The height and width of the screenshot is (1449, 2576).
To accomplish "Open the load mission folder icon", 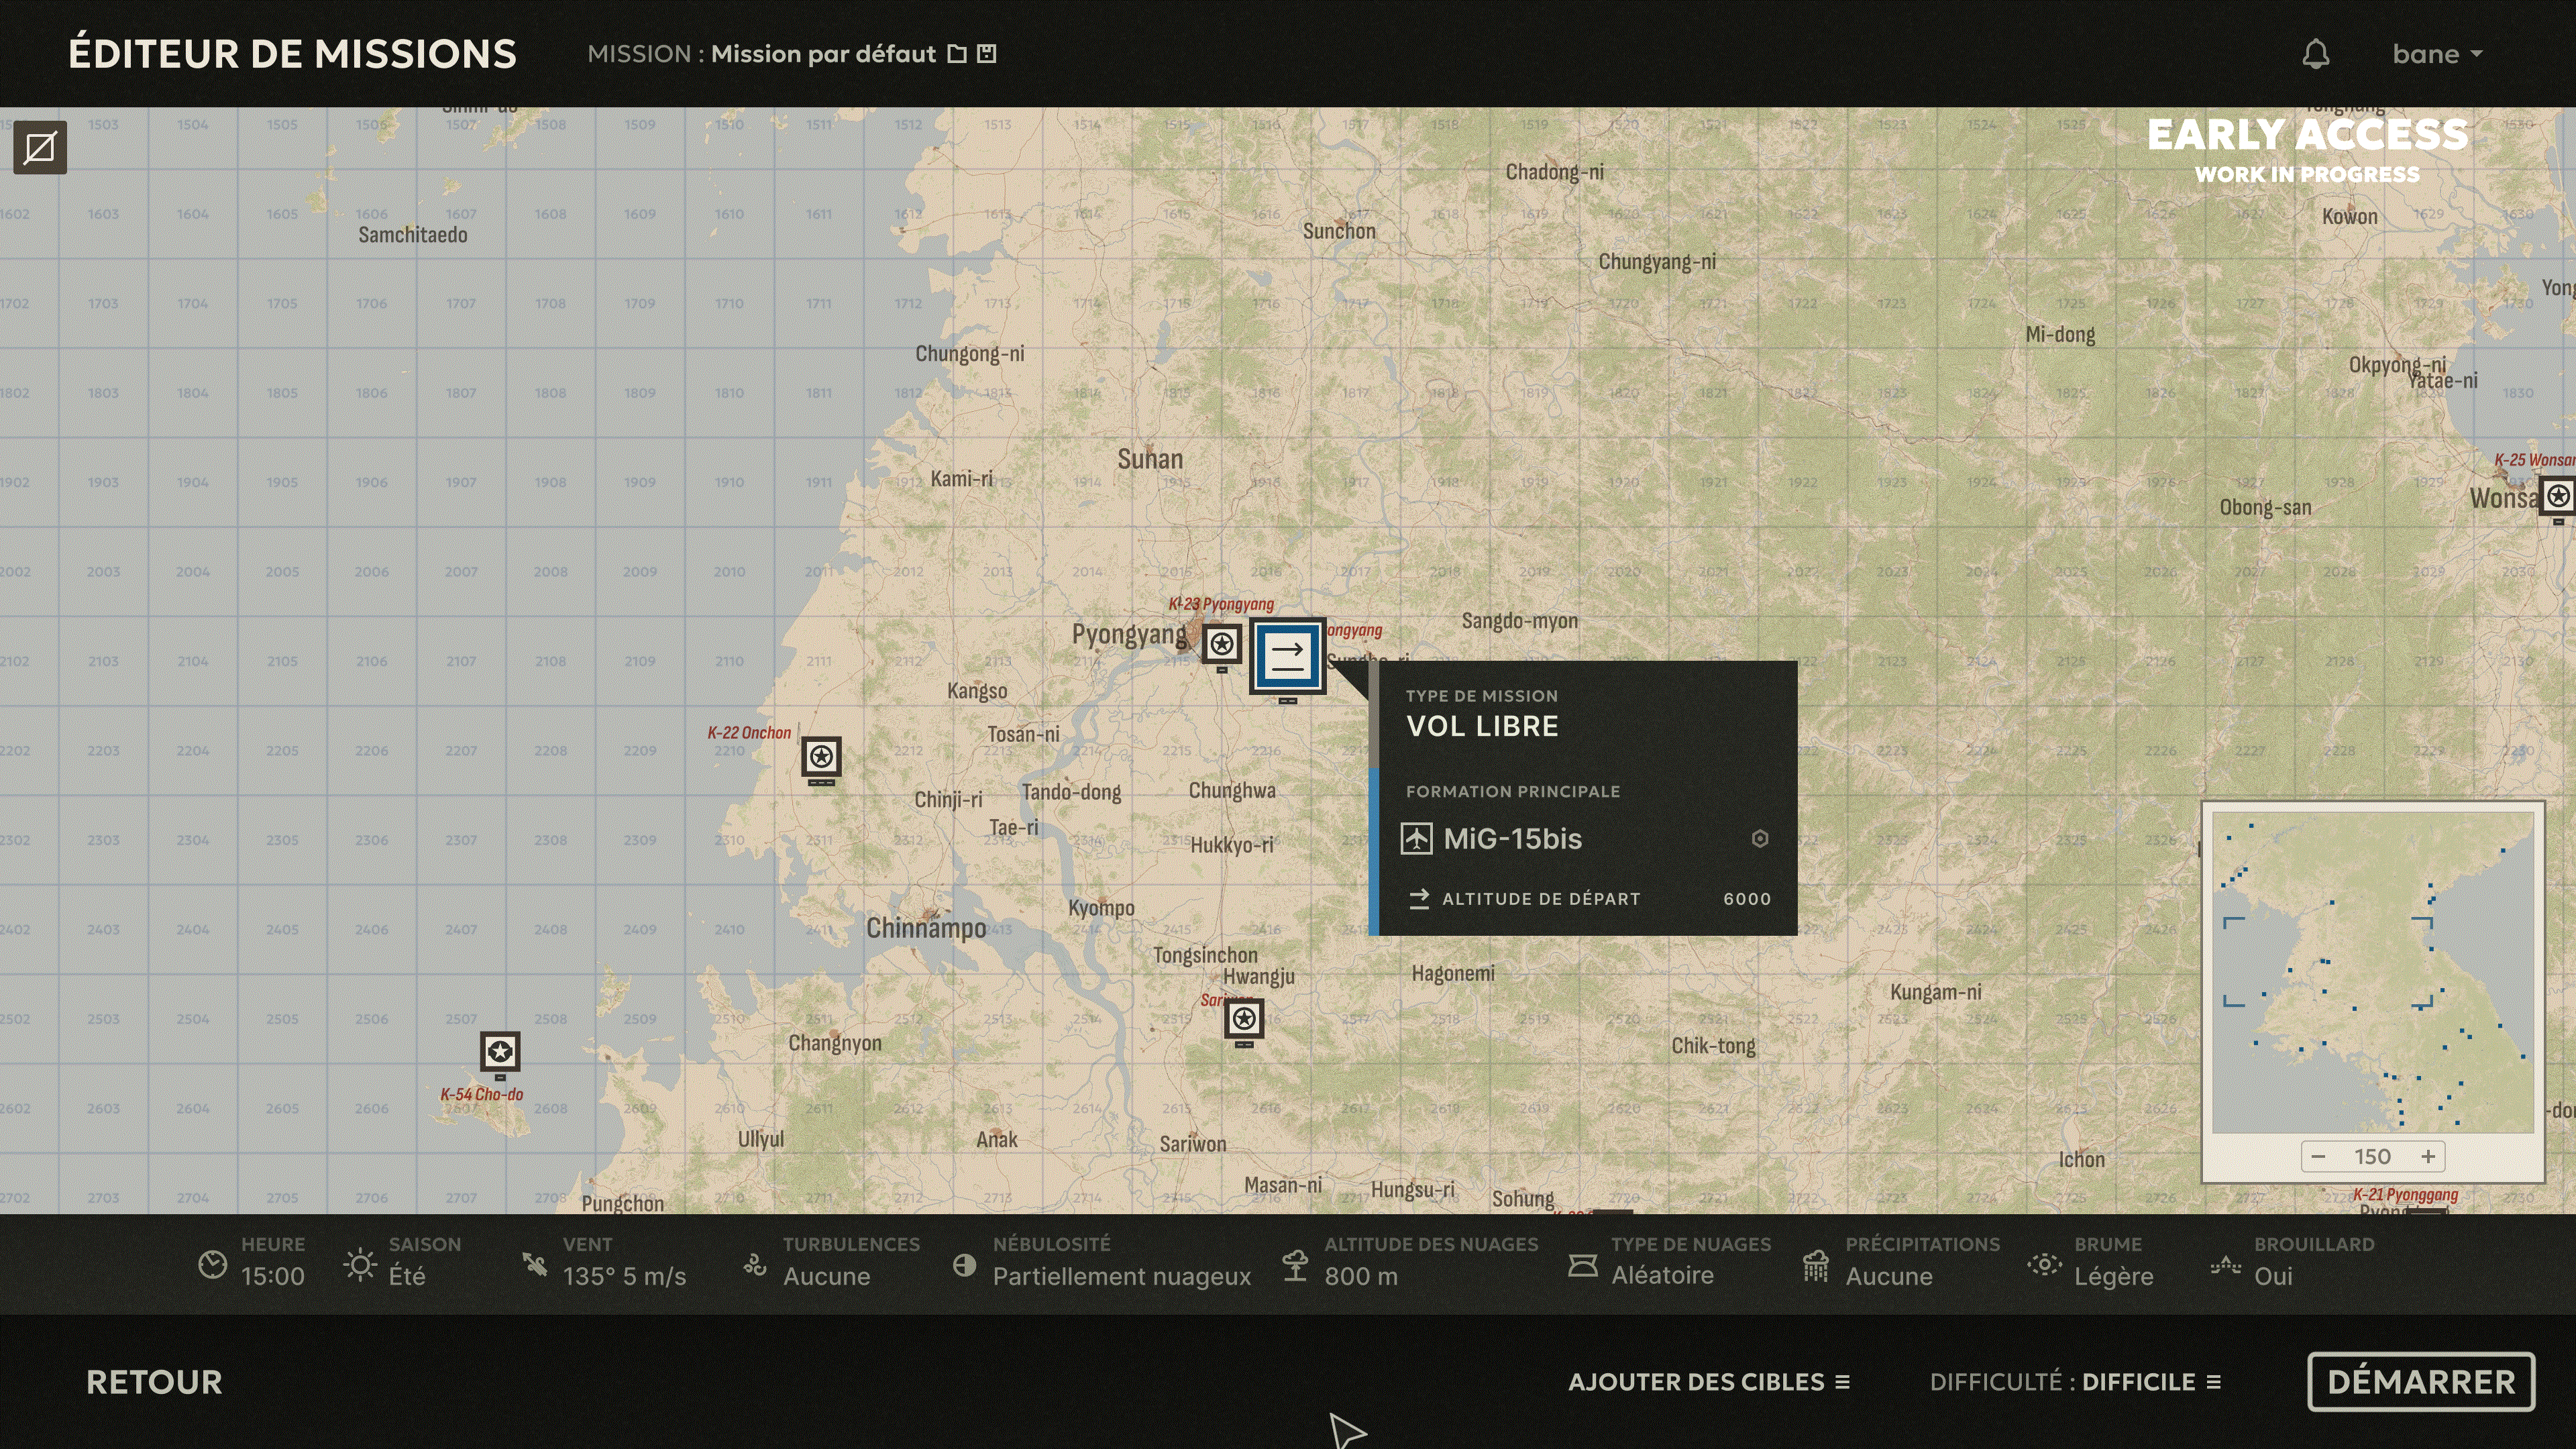I will [x=957, y=54].
